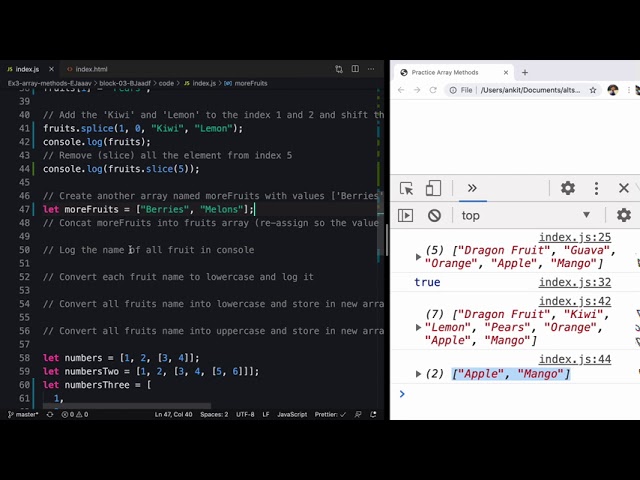Go back in the browser
This screenshot has width=640, height=480.
[401, 90]
